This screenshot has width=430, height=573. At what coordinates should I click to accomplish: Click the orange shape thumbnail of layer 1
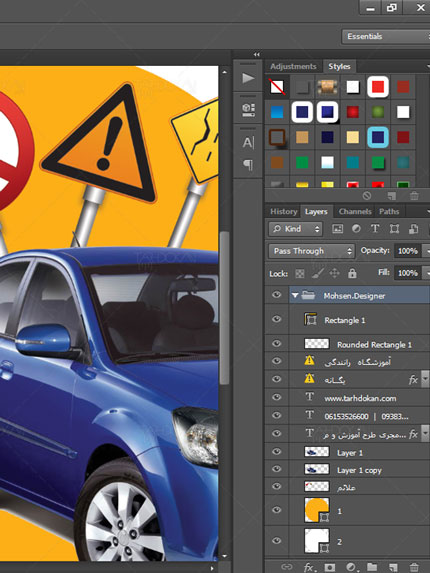click(x=316, y=510)
